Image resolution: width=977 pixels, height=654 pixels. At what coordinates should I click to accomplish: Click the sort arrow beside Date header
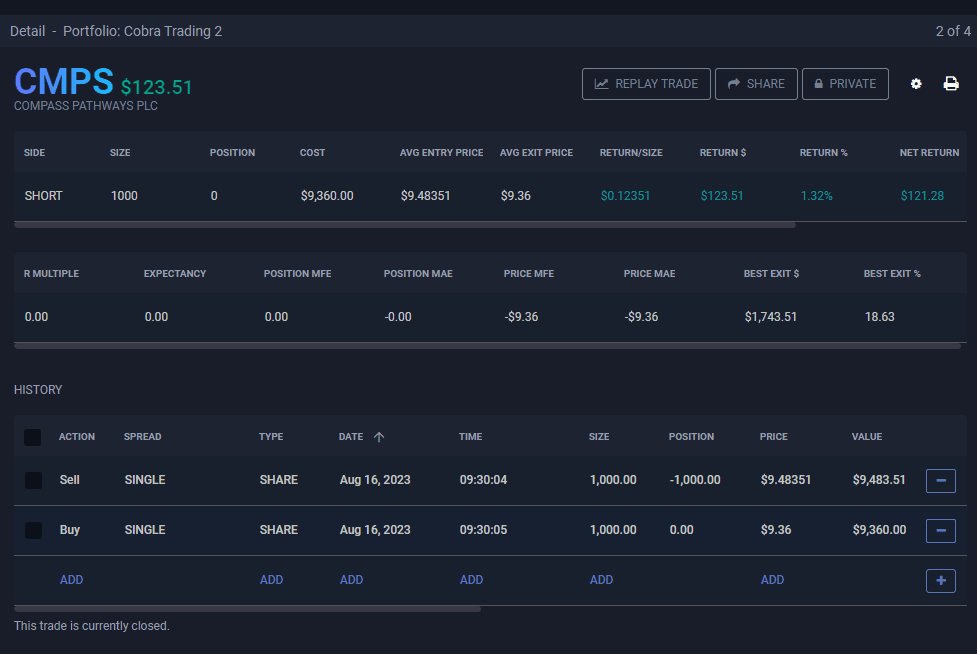379,437
